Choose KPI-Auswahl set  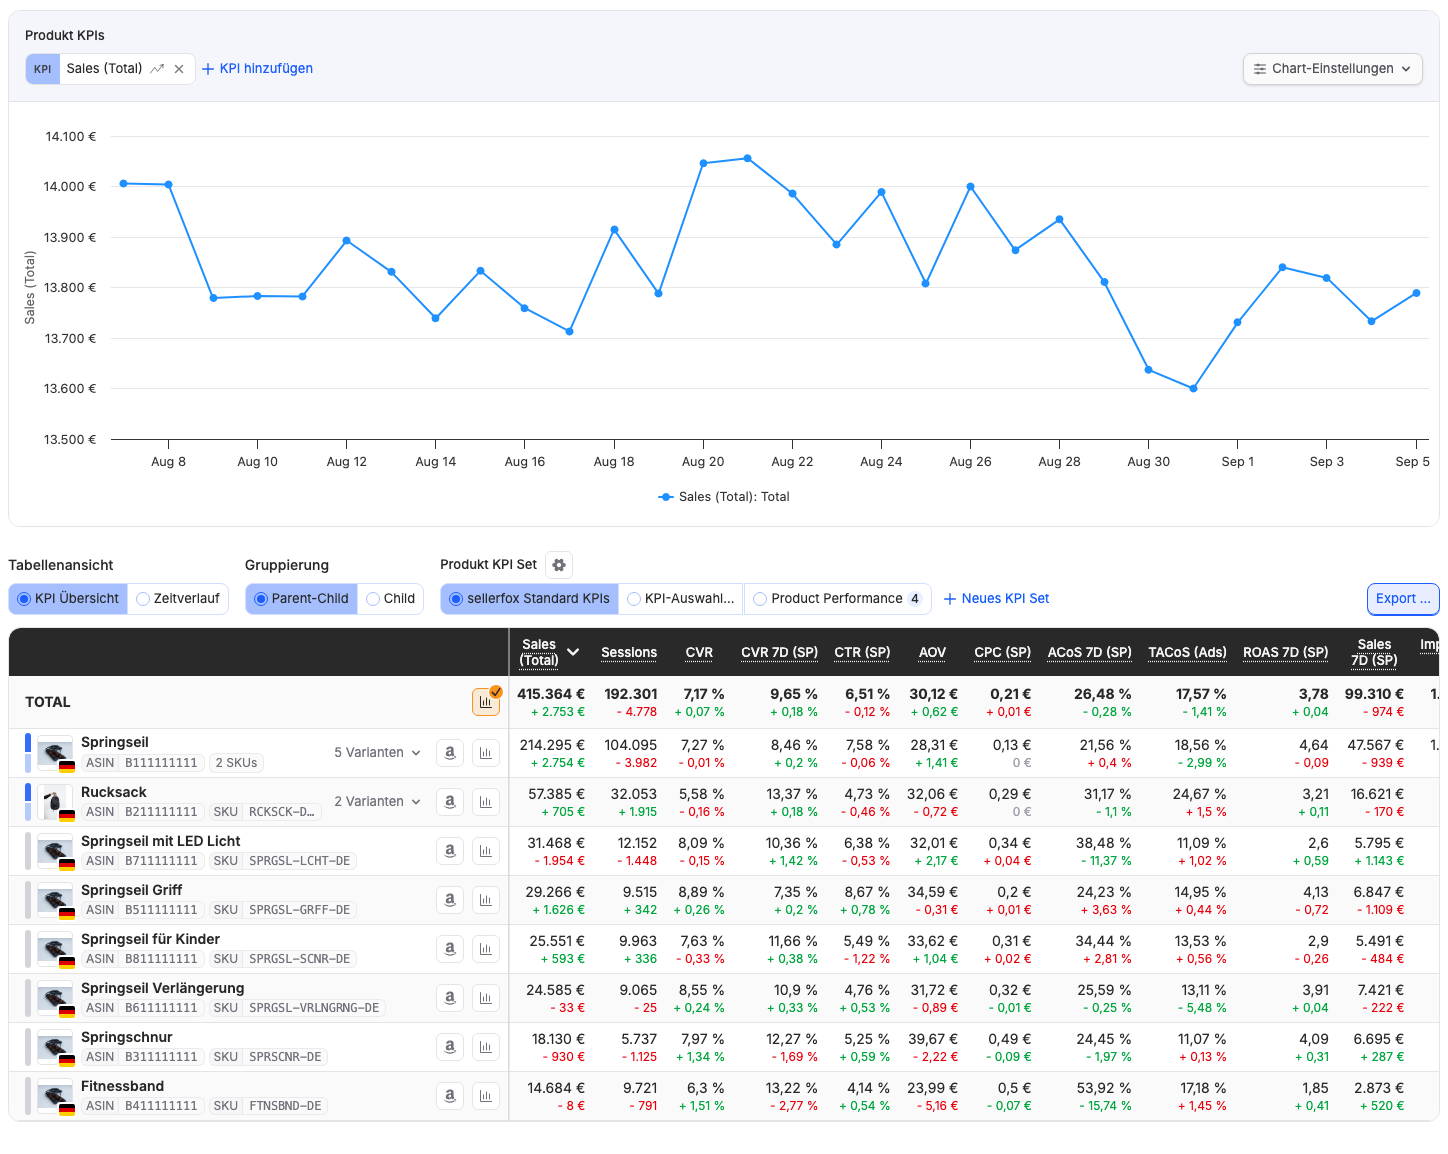click(681, 599)
